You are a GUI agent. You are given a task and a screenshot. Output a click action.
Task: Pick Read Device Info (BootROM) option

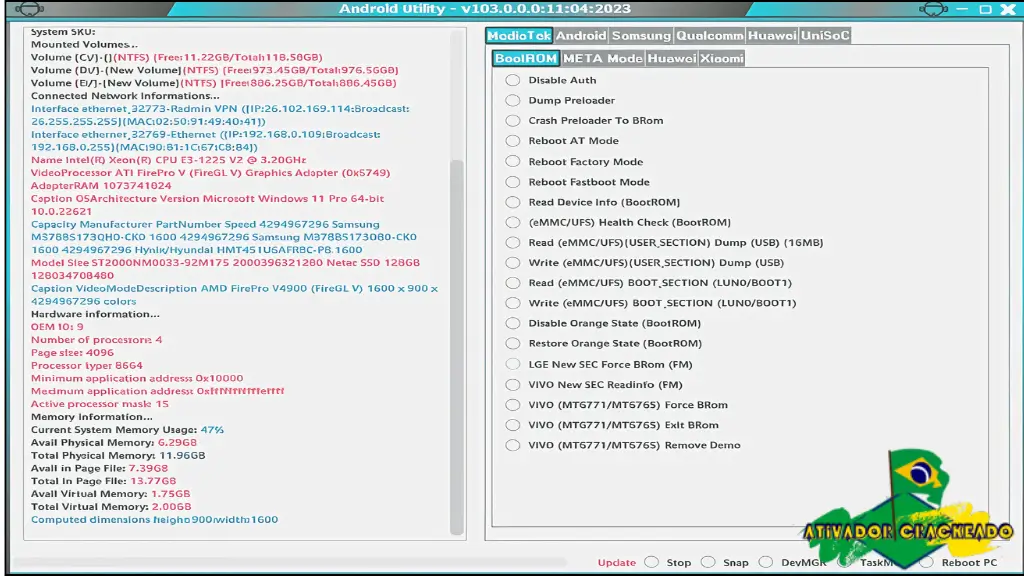click(513, 202)
